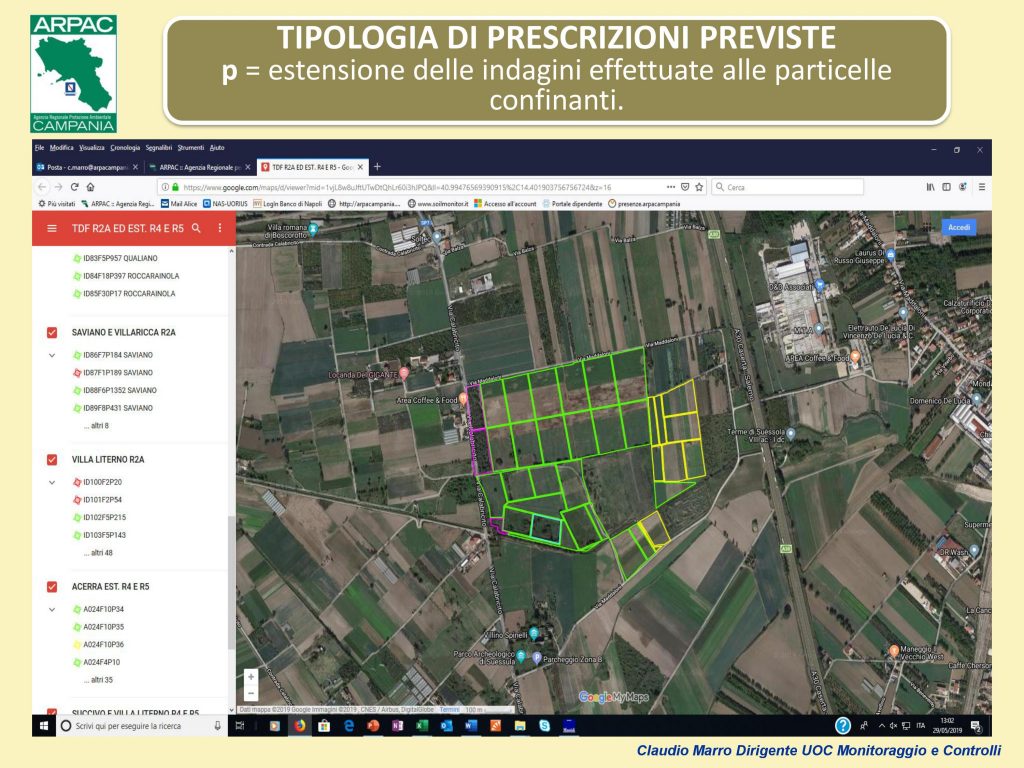Click the Accedi sign-in button
Screen dimensions: 1024x768
[959, 227]
